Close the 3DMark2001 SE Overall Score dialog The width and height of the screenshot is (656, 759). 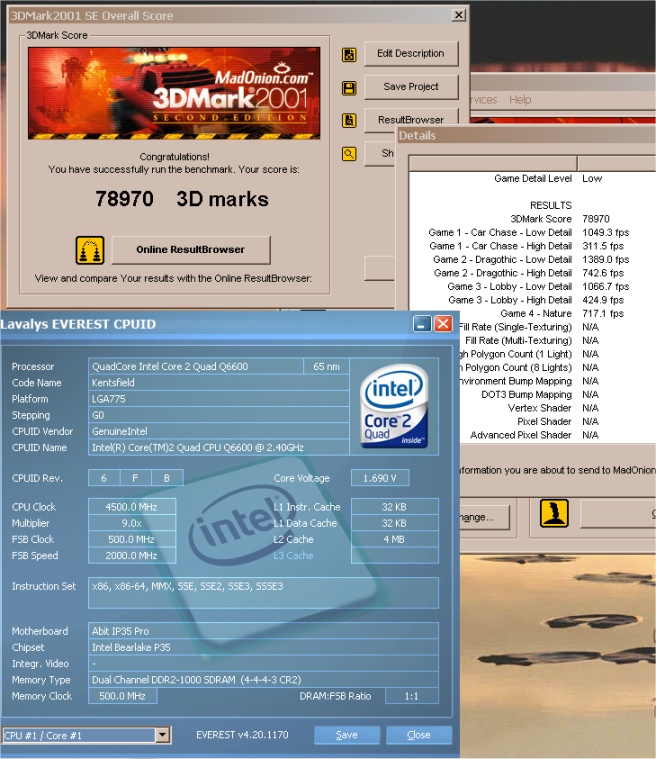(x=458, y=15)
